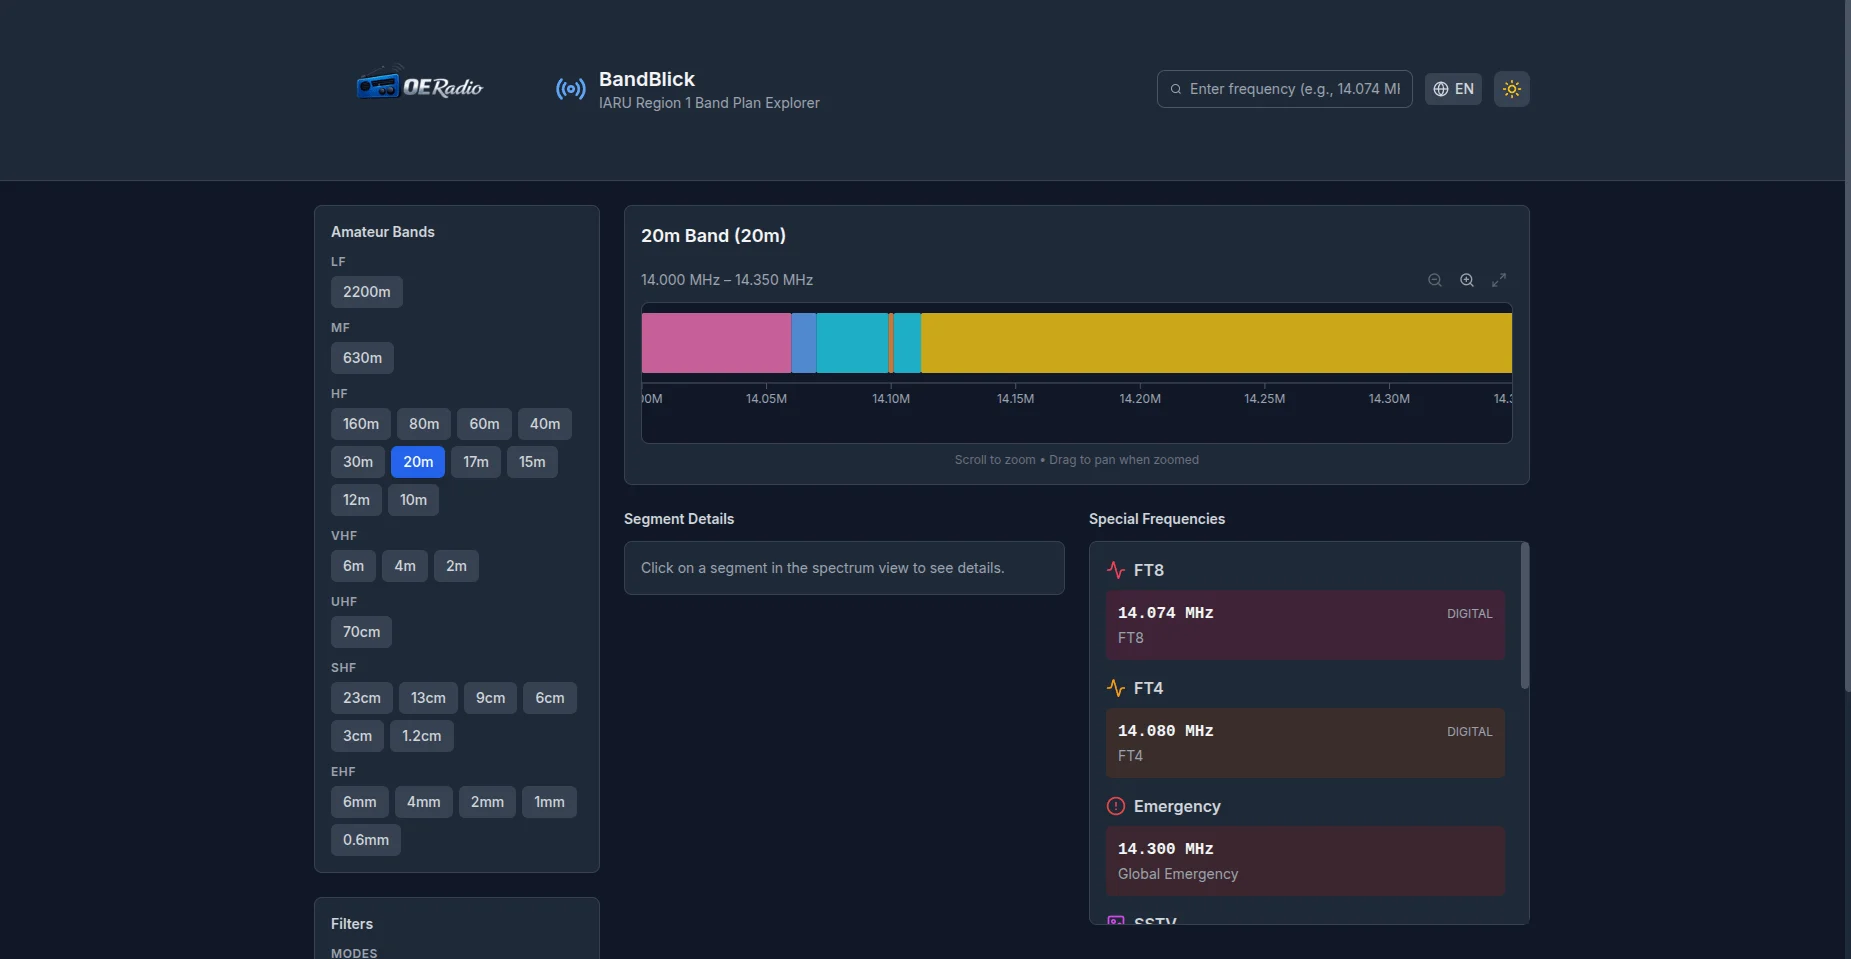Click the Emergency alert circle icon
Image resolution: width=1851 pixels, height=959 pixels.
coord(1116,806)
